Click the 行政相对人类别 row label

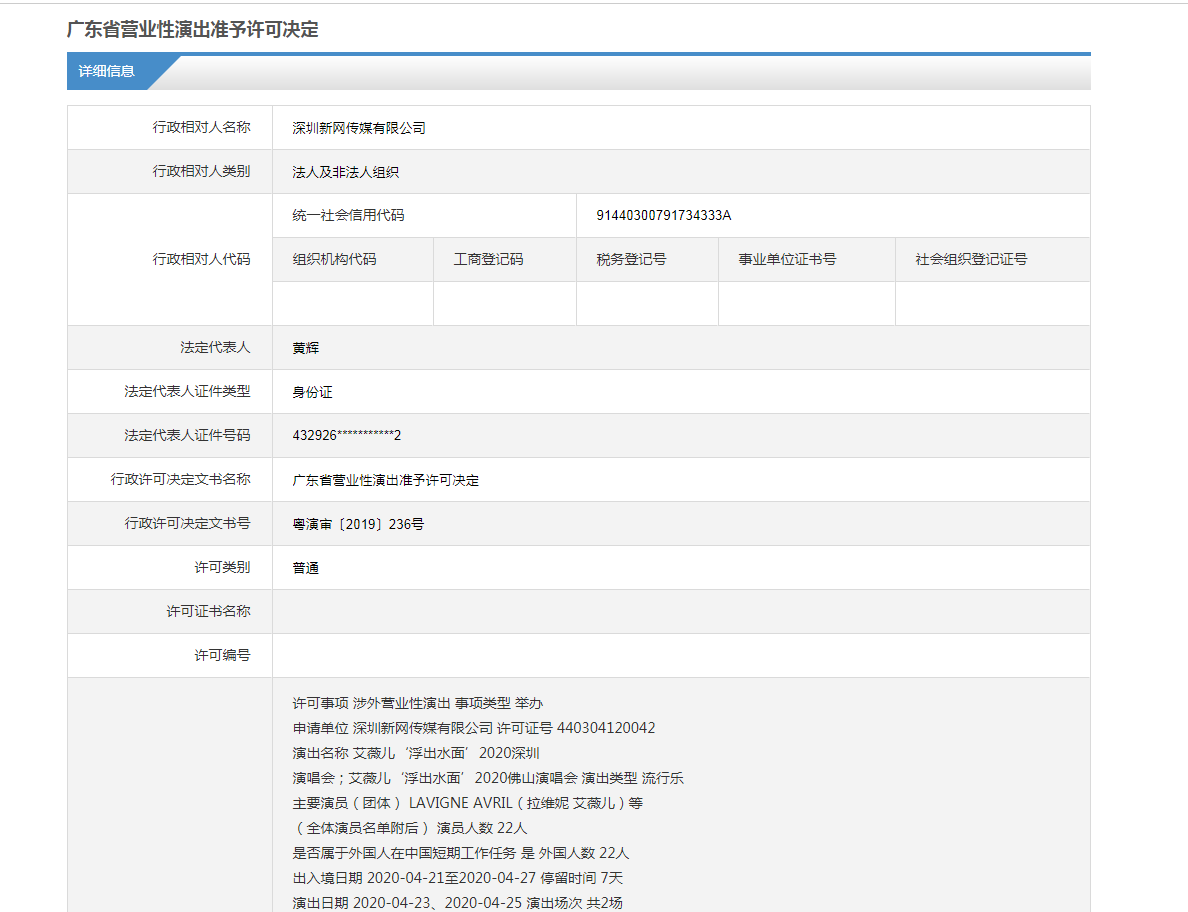point(202,171)
